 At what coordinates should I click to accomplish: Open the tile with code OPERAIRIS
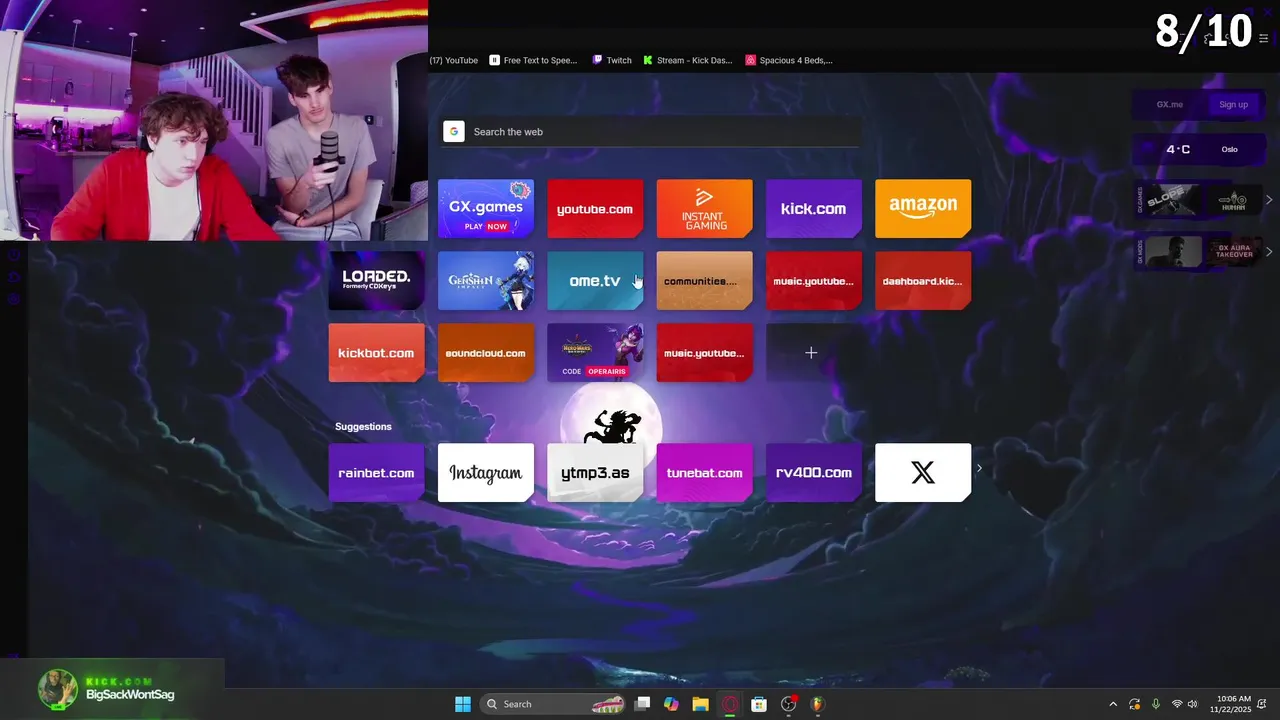coord(595,353)
